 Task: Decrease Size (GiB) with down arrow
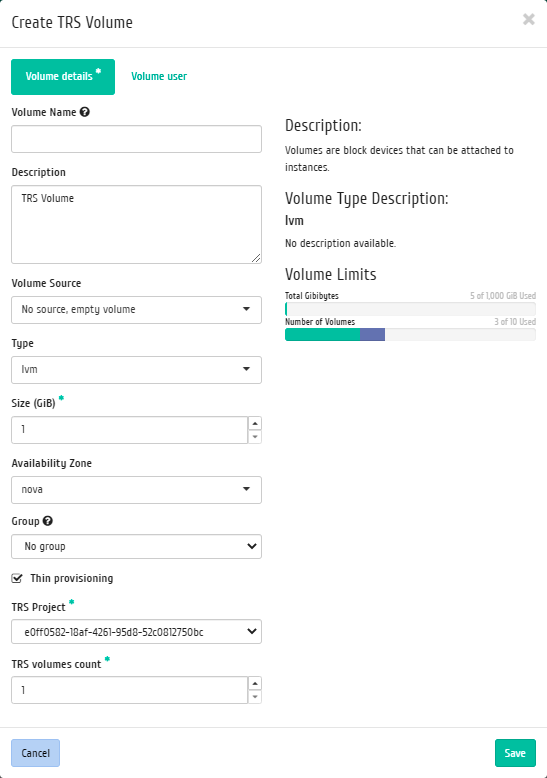[255, 437]
